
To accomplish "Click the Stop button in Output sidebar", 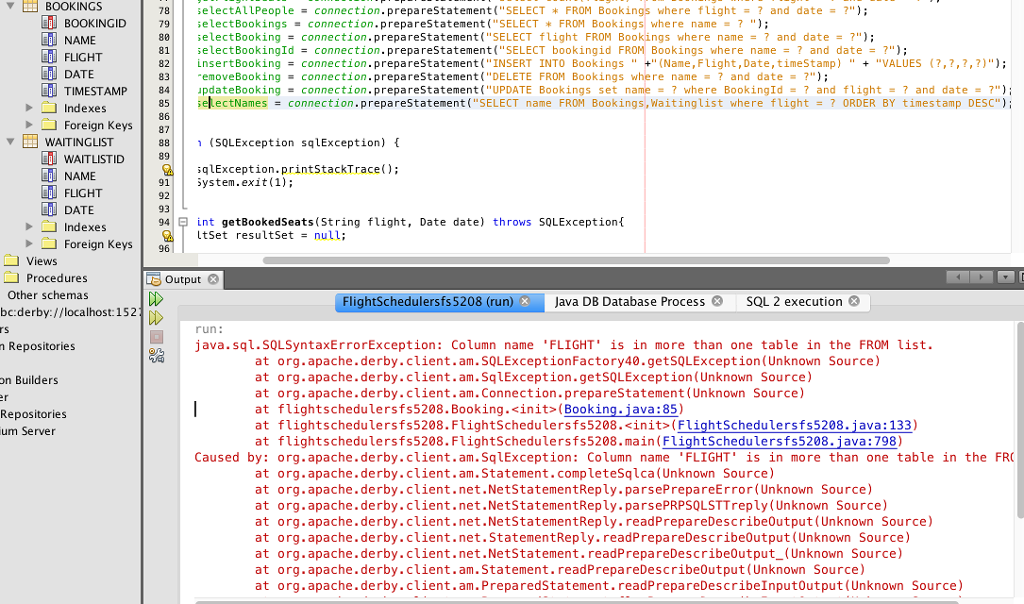I will (x=156, y=337).
